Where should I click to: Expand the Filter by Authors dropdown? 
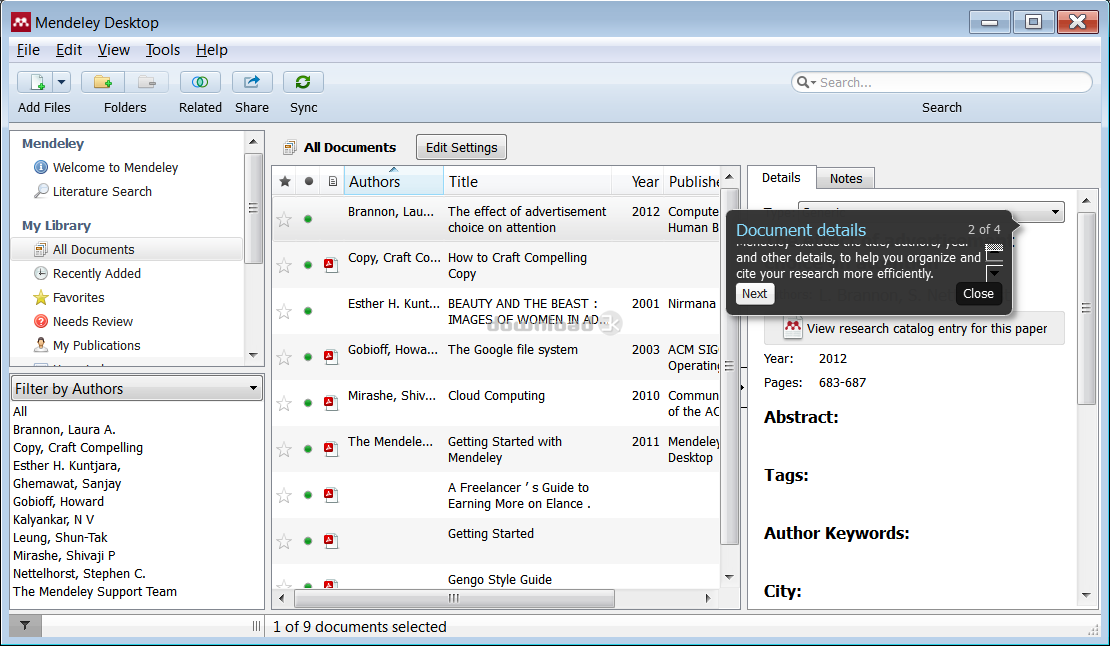point(137,388)
